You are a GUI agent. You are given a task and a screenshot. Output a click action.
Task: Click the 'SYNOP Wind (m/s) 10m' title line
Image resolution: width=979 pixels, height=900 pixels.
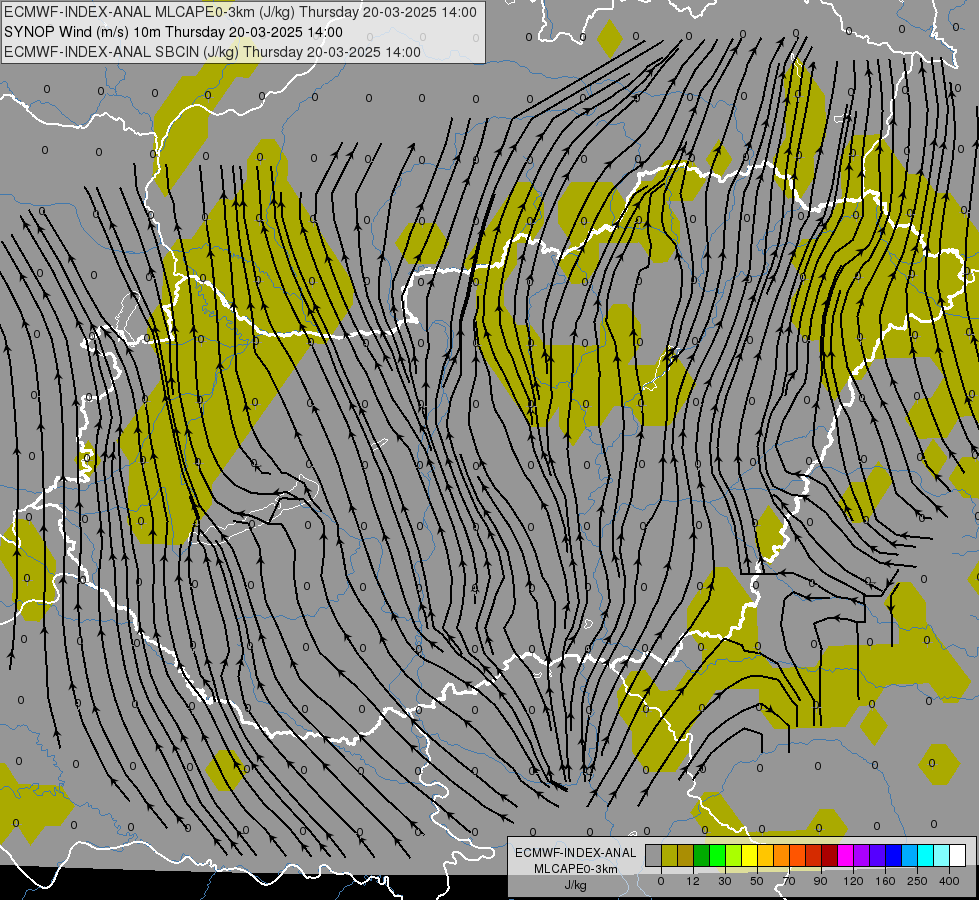[x=174, y=32]
